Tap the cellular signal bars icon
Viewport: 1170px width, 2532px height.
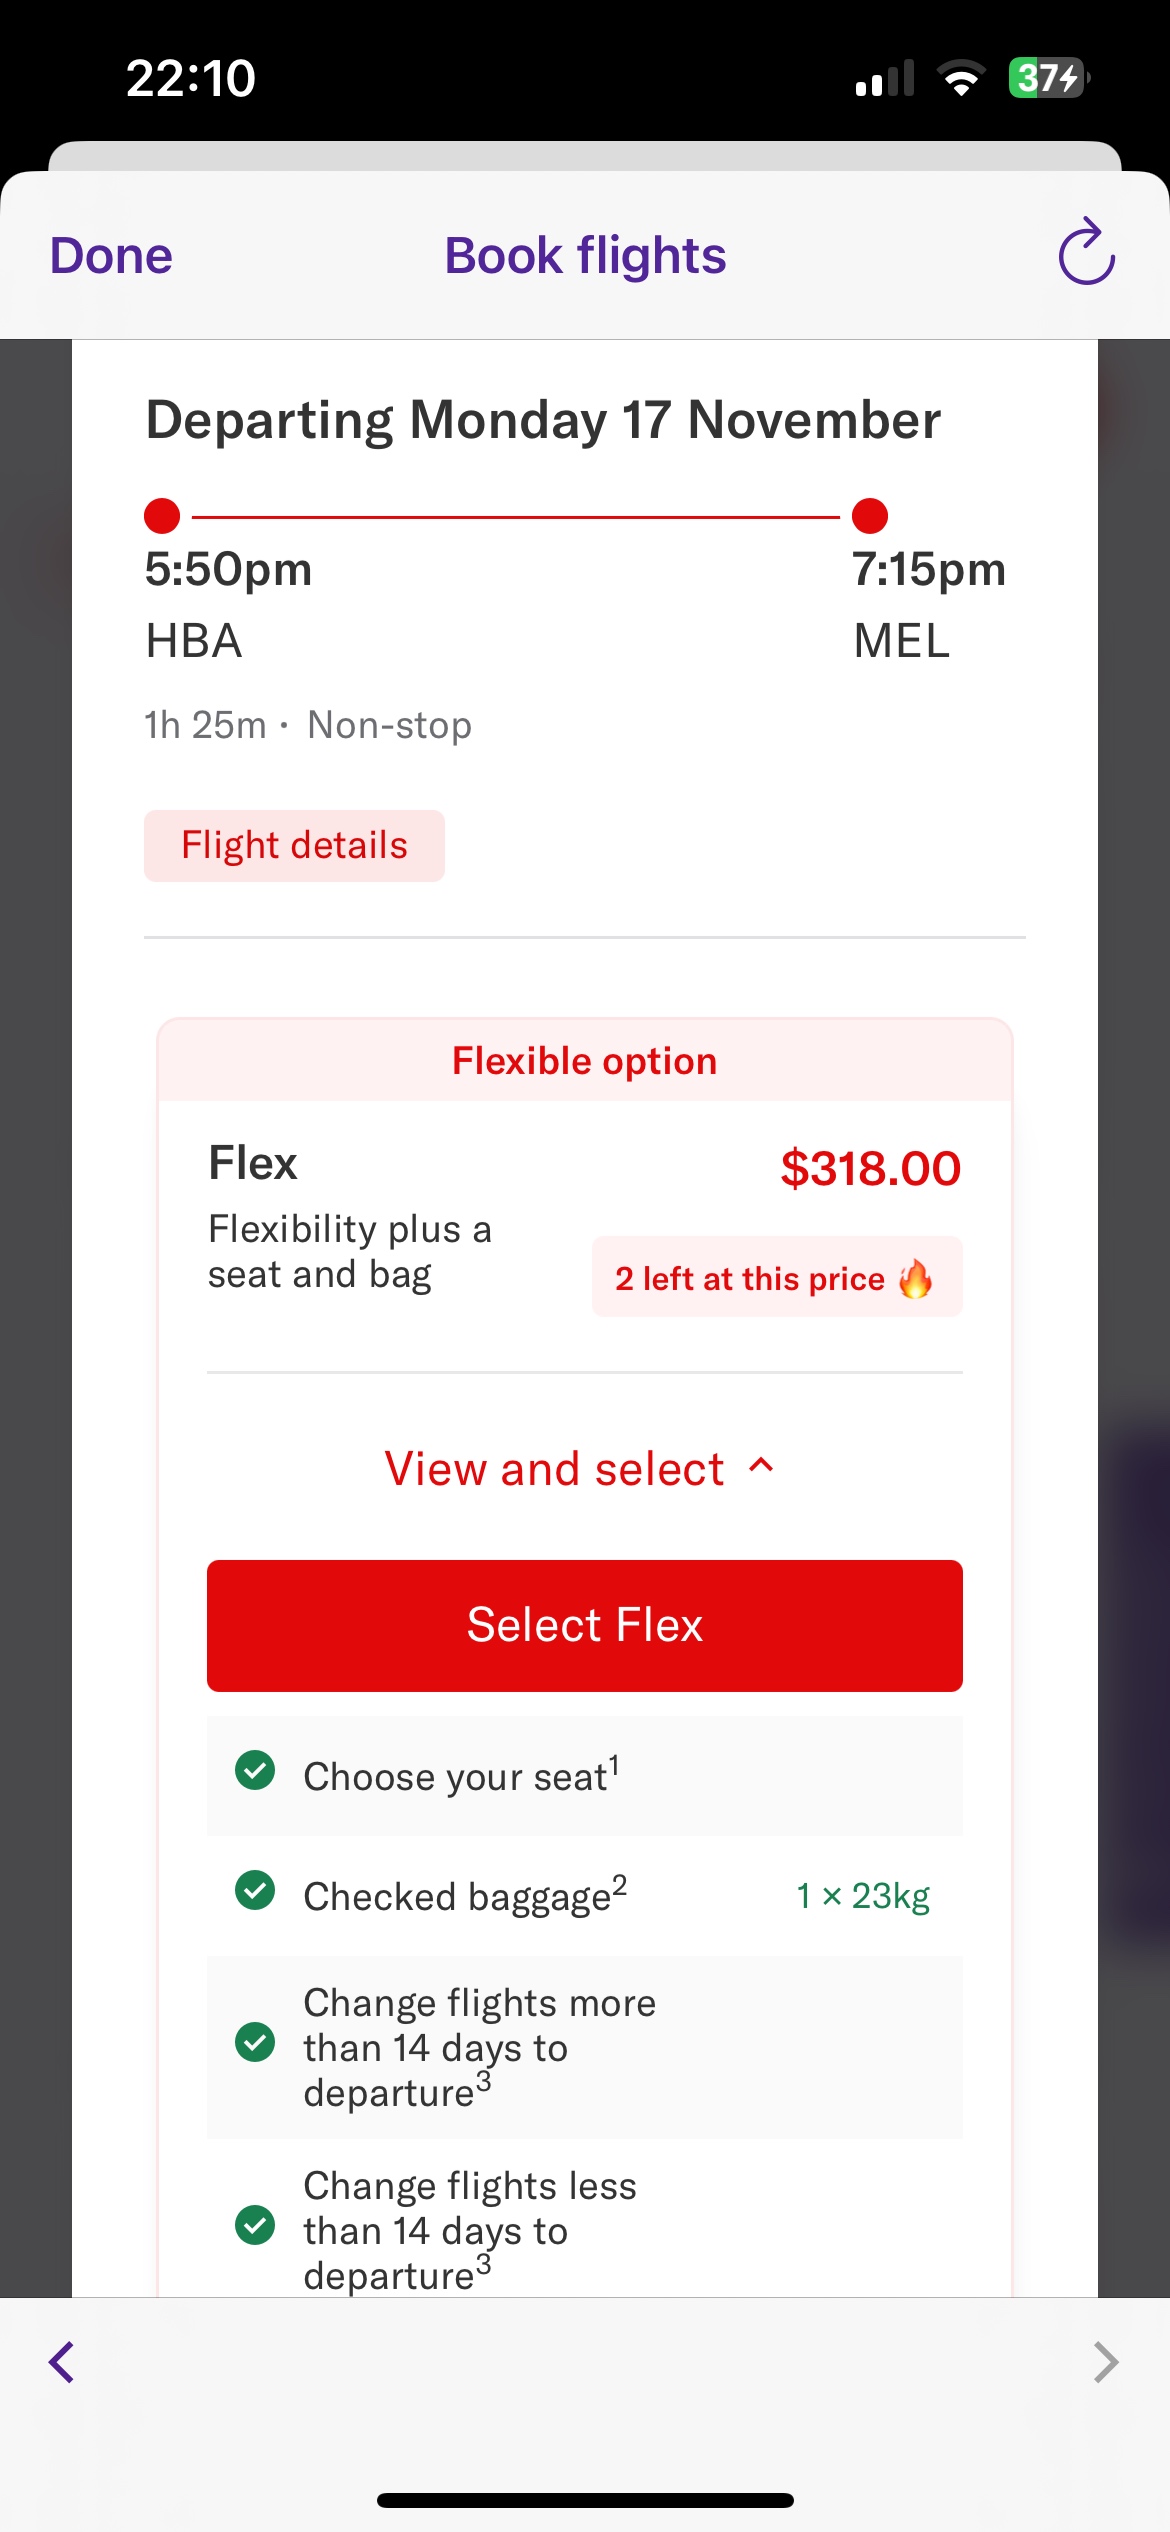point(885,79)
